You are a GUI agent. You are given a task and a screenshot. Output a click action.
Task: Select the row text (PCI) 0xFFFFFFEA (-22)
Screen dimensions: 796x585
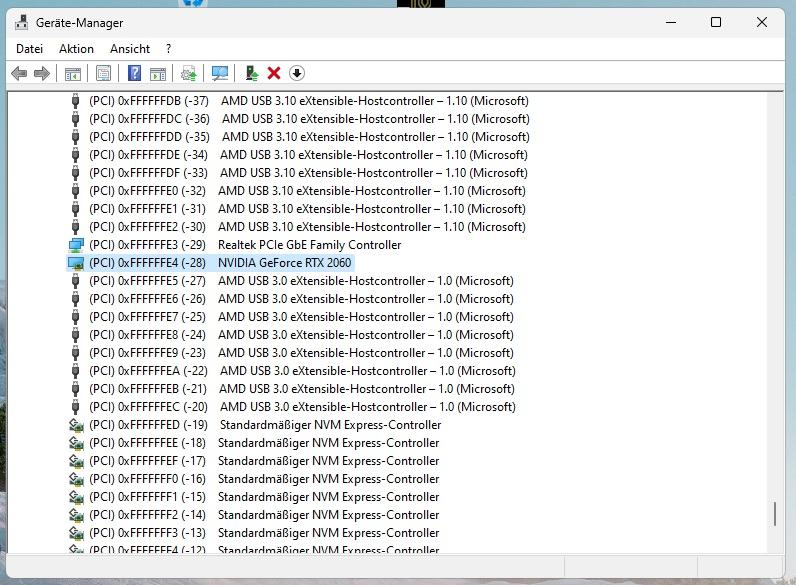[x=148, y=371]
